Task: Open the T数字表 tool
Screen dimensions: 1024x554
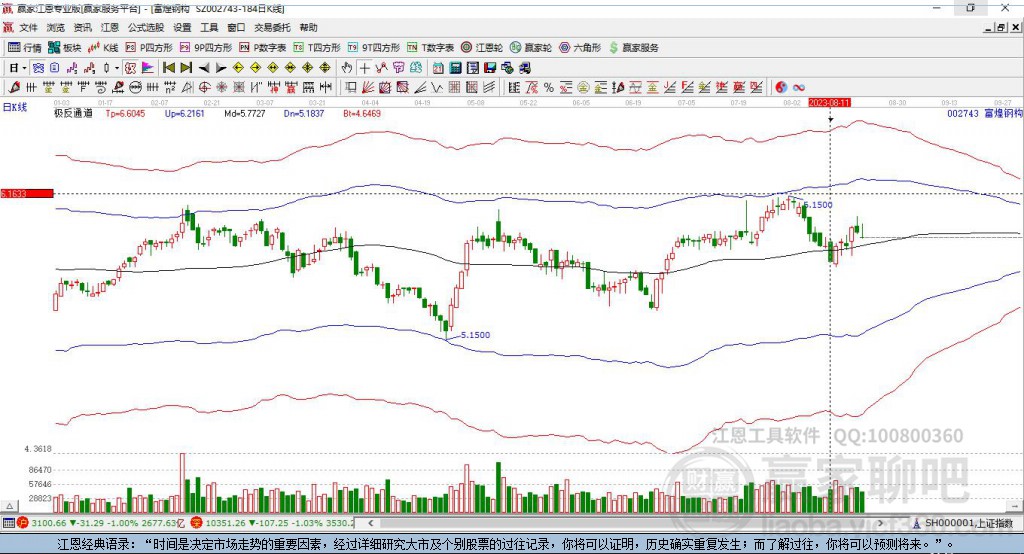Action: [430, 48]
